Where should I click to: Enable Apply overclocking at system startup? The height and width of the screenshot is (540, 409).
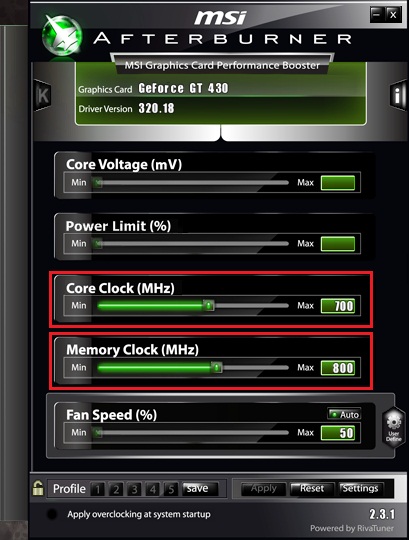[x=52, y=514]
